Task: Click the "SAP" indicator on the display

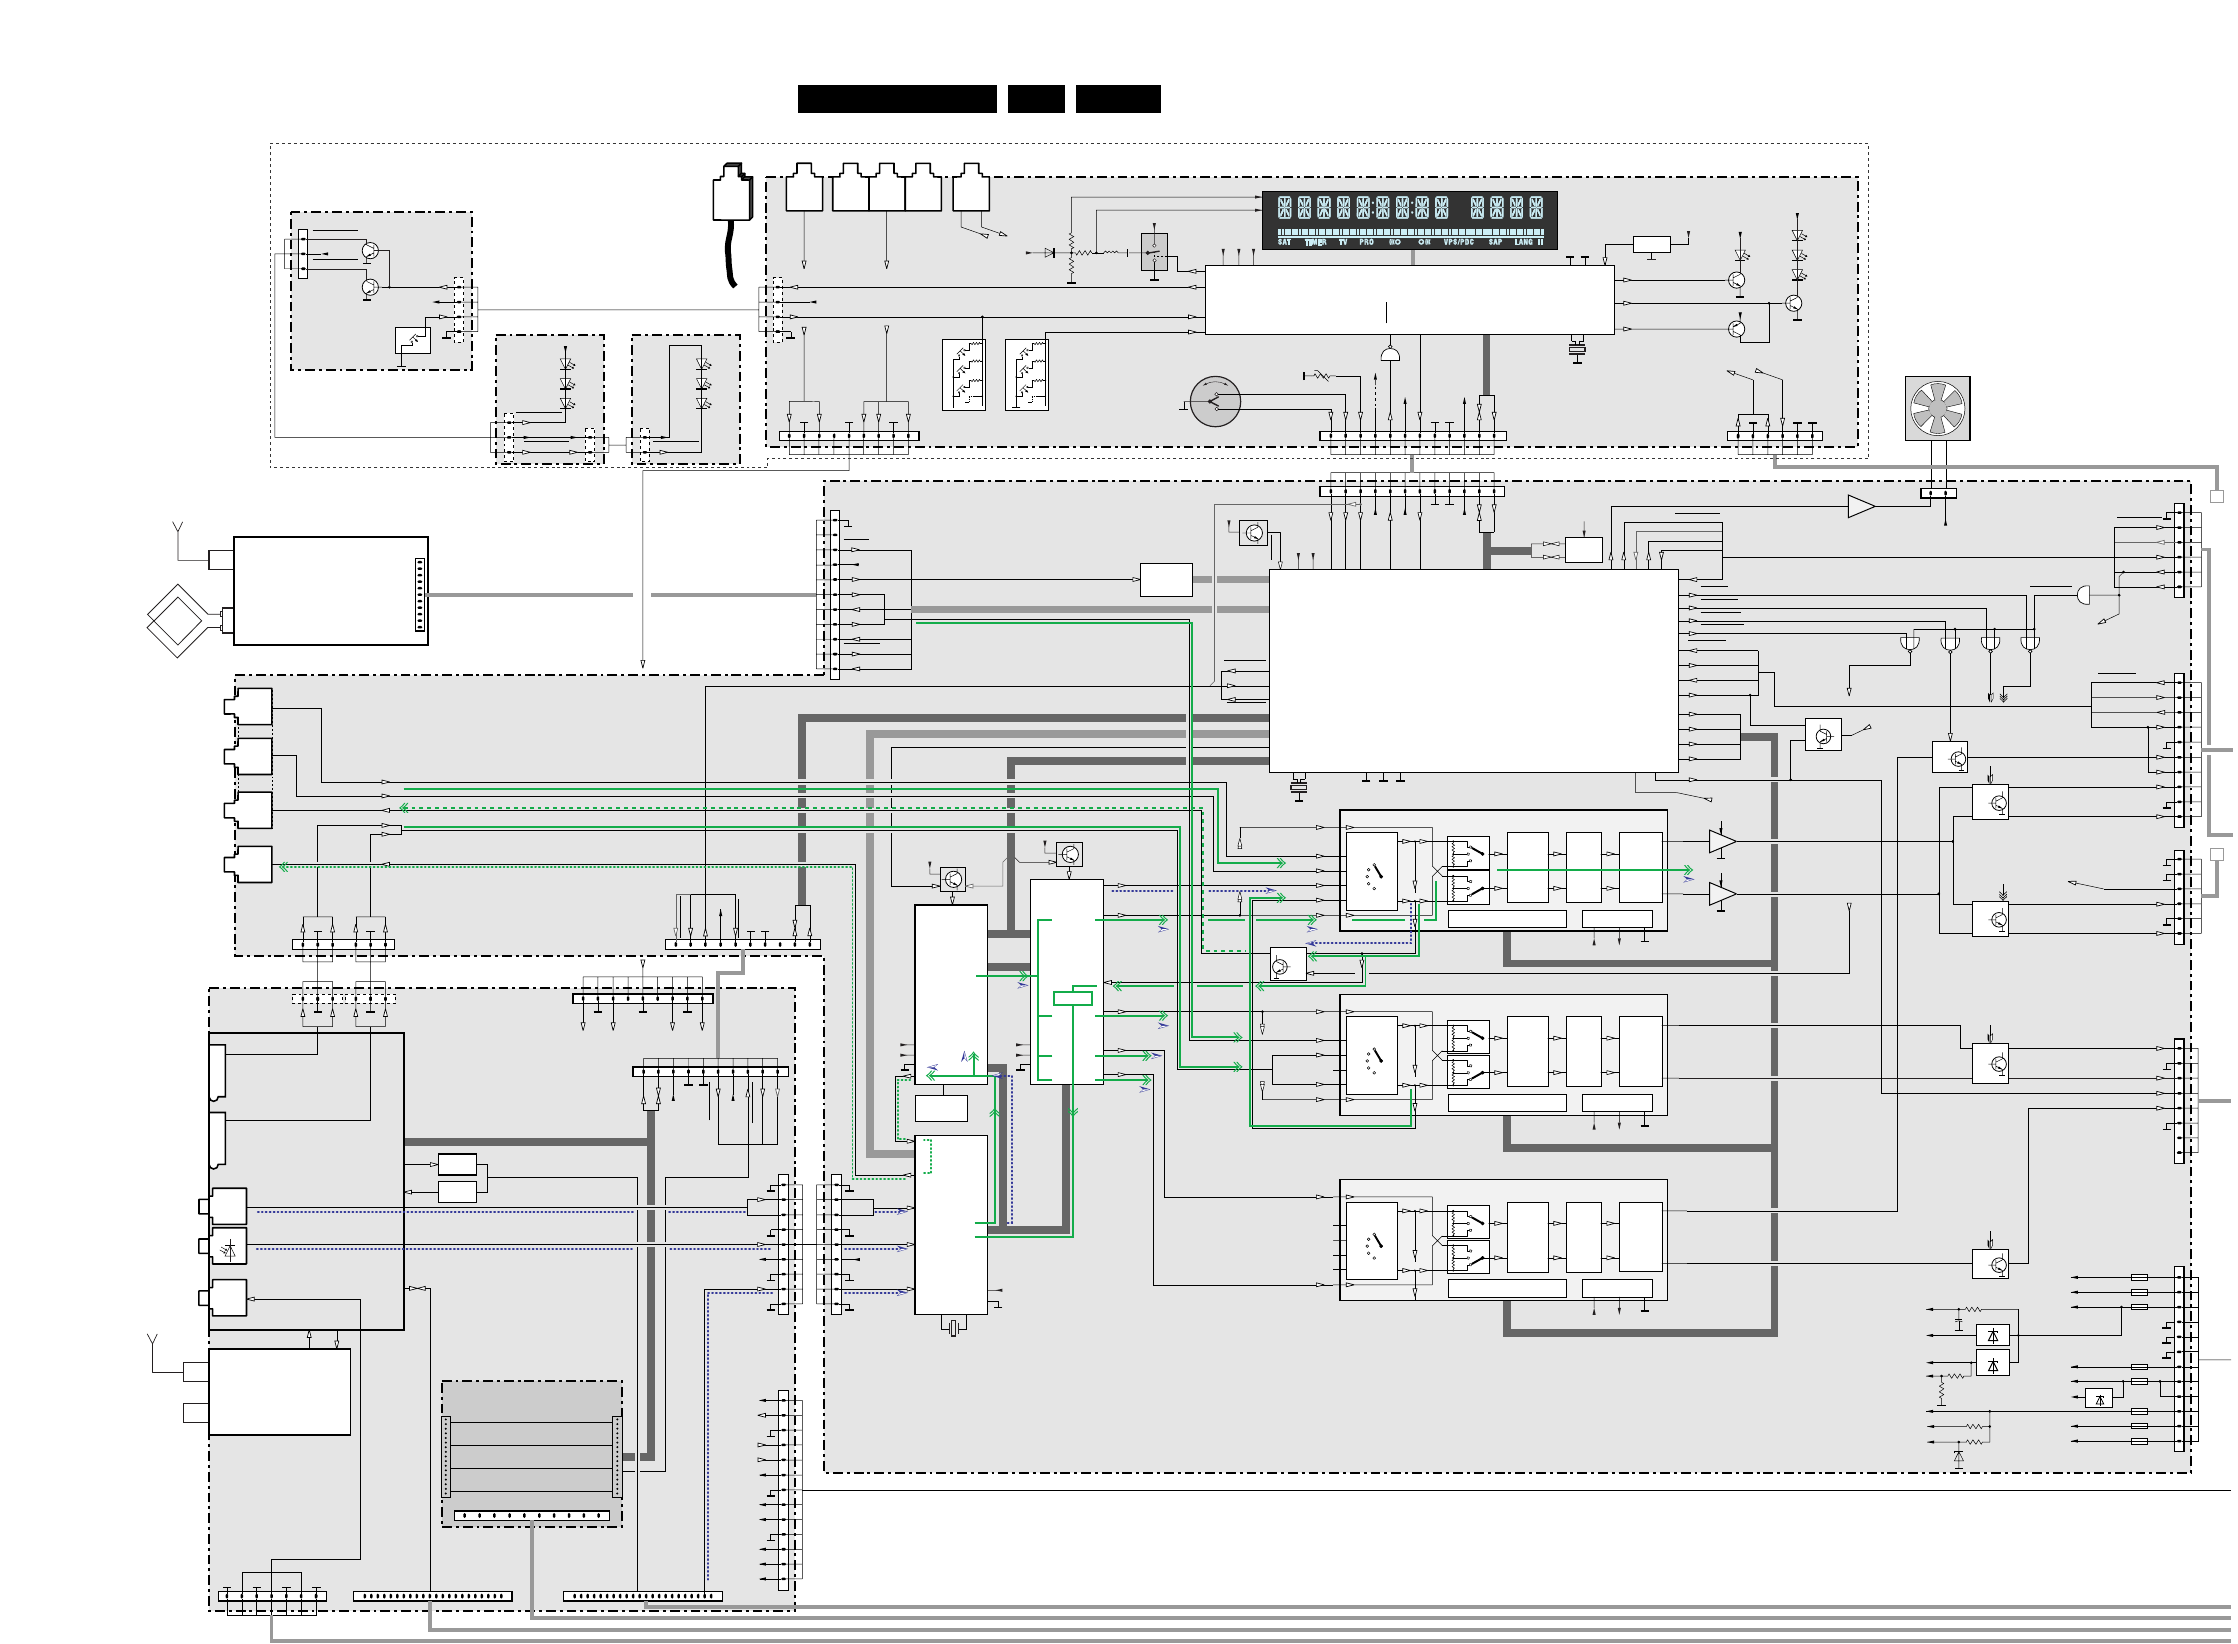Action: (x=1495, y=242)
